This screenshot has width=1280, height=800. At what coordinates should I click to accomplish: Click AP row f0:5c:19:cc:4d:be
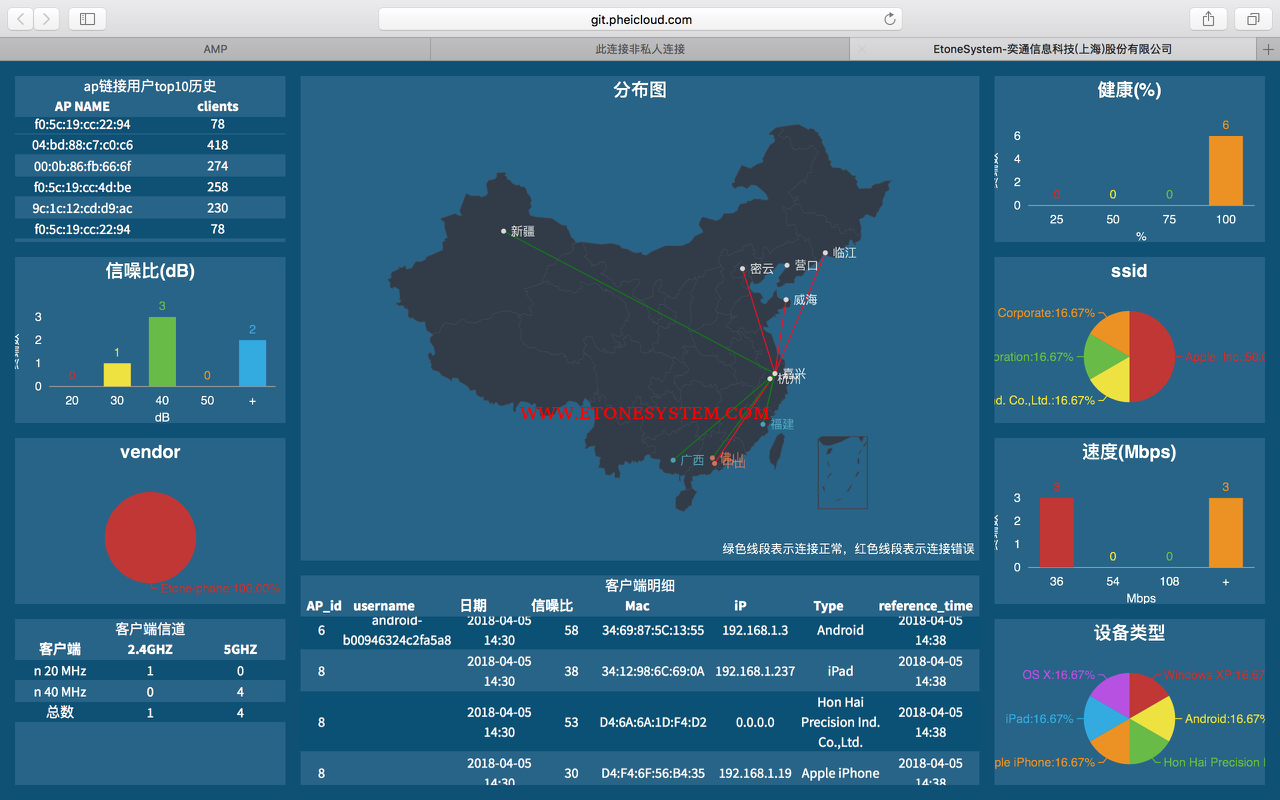150,187
